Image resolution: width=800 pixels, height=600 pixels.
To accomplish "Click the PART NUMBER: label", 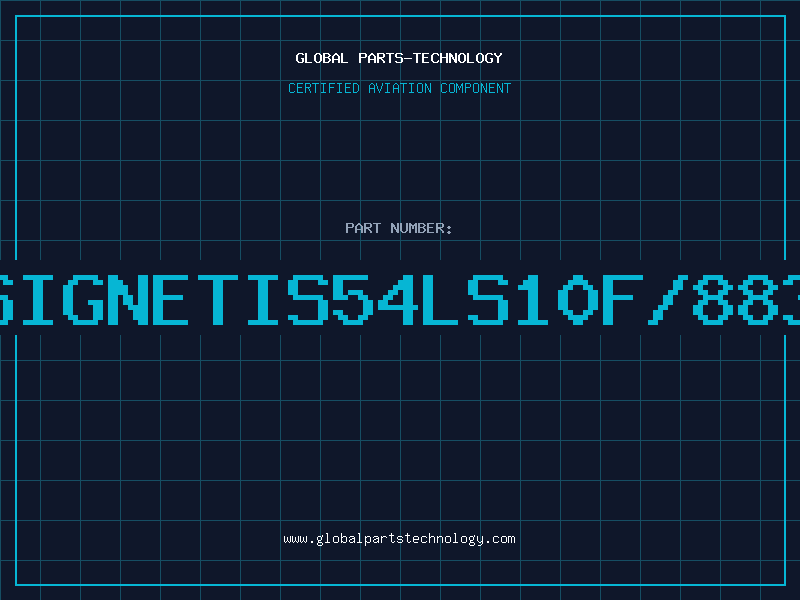I will point(399,228).
